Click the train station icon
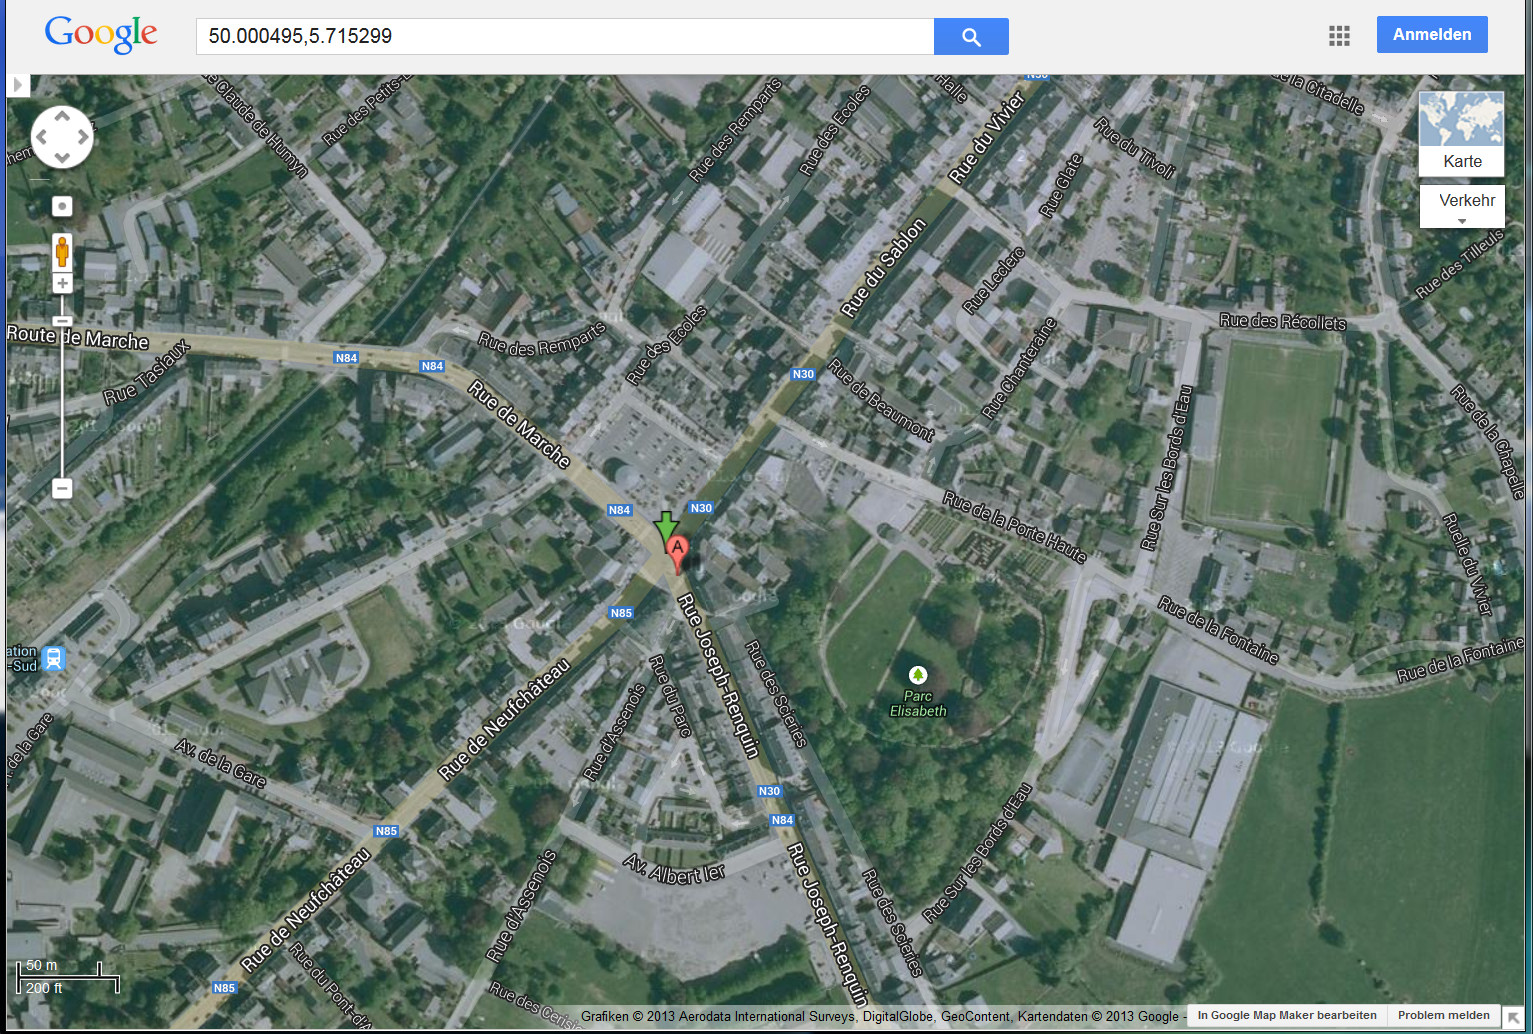Image resolution: width=1533 pixels, height=1034 pixels. [x=54, y=658]
